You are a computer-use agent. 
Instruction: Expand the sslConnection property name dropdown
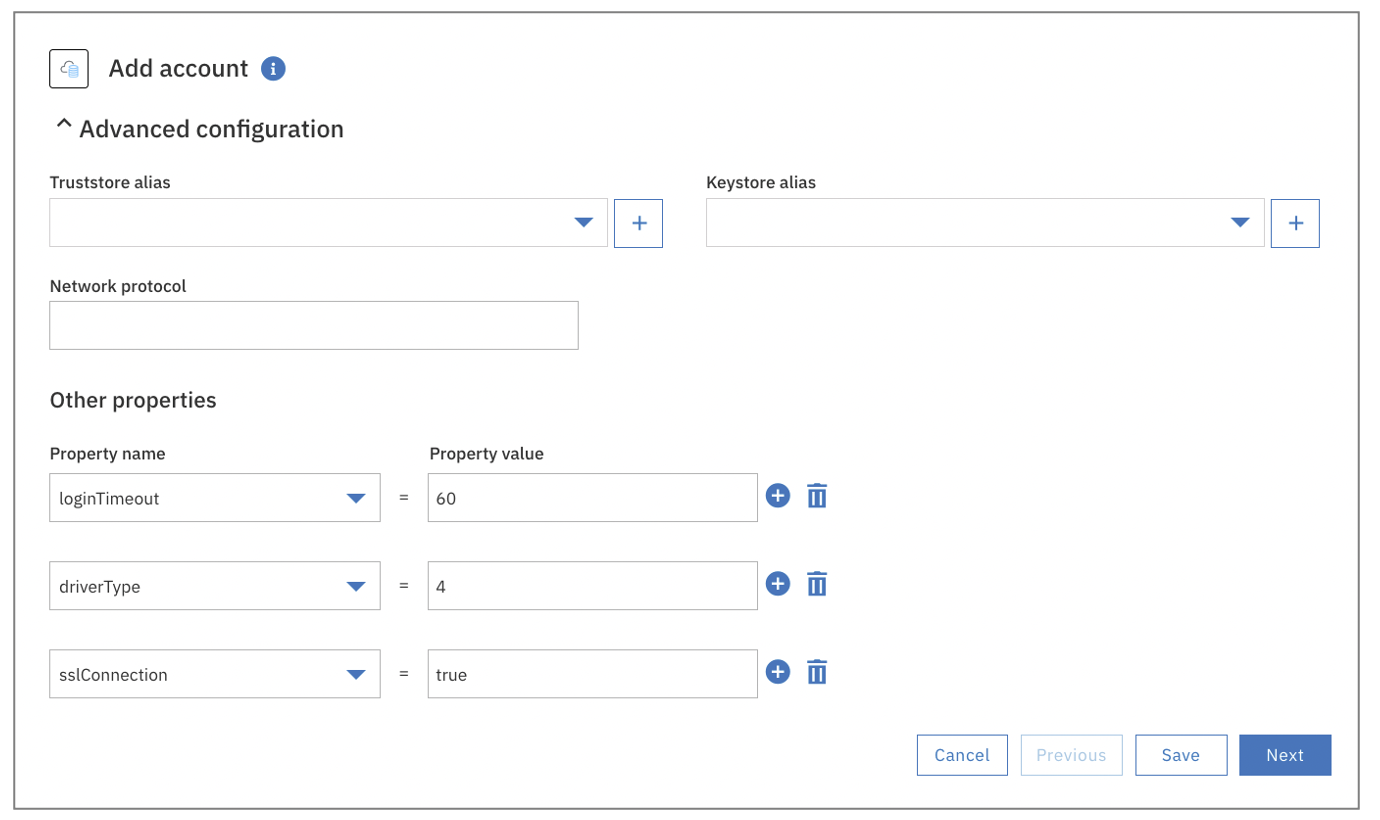pyautogui.click(x=356, y=674)
